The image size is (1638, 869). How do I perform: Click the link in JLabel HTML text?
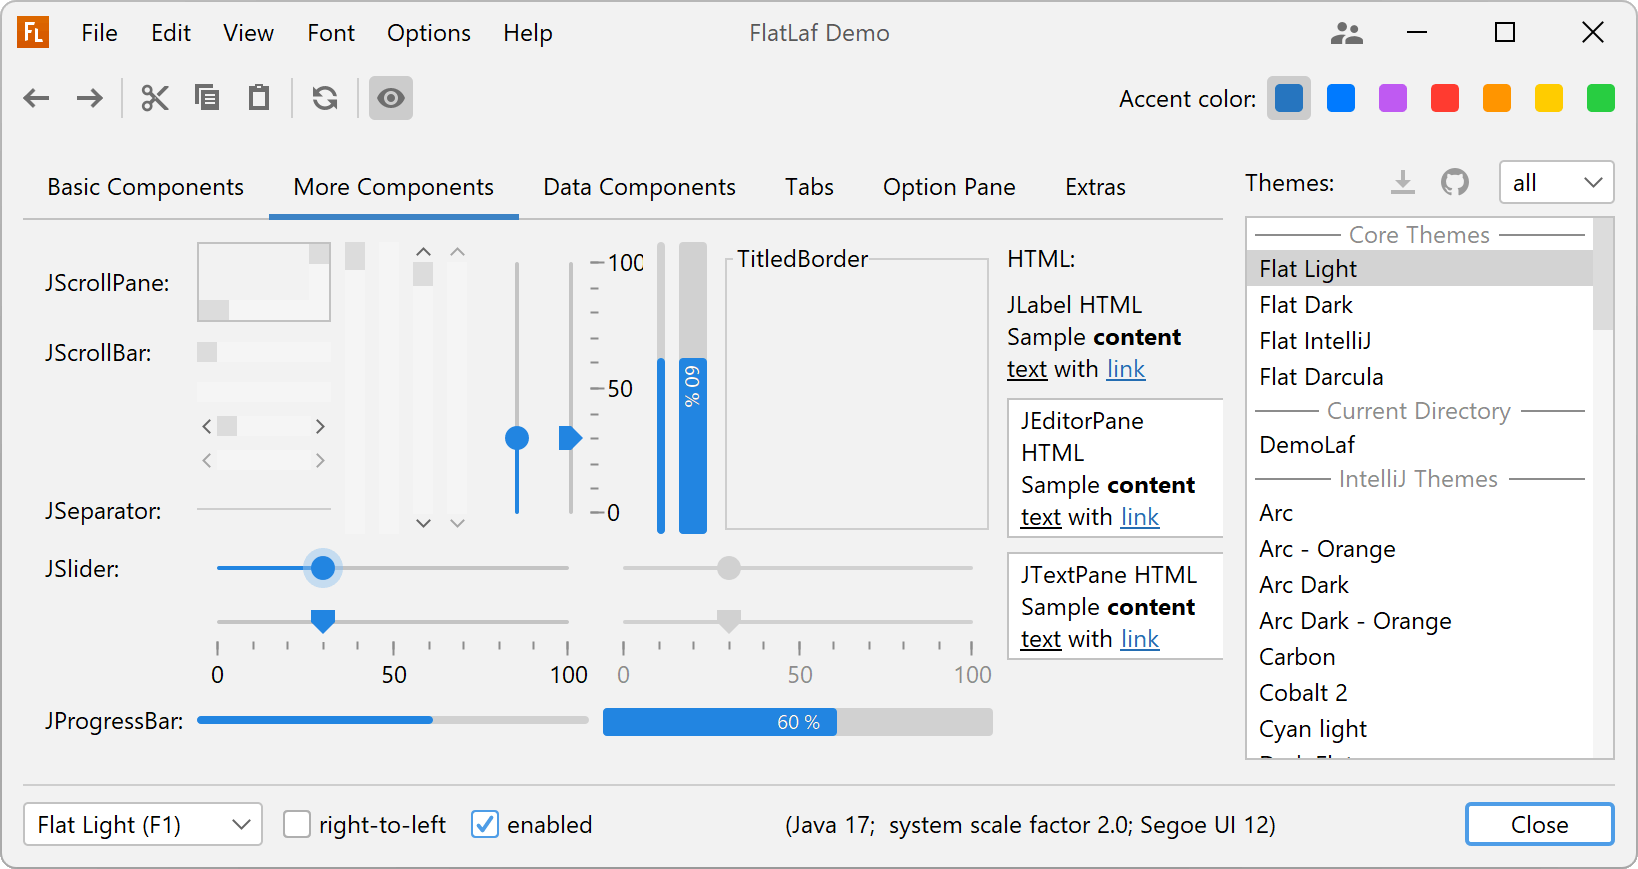(1125, 369)
